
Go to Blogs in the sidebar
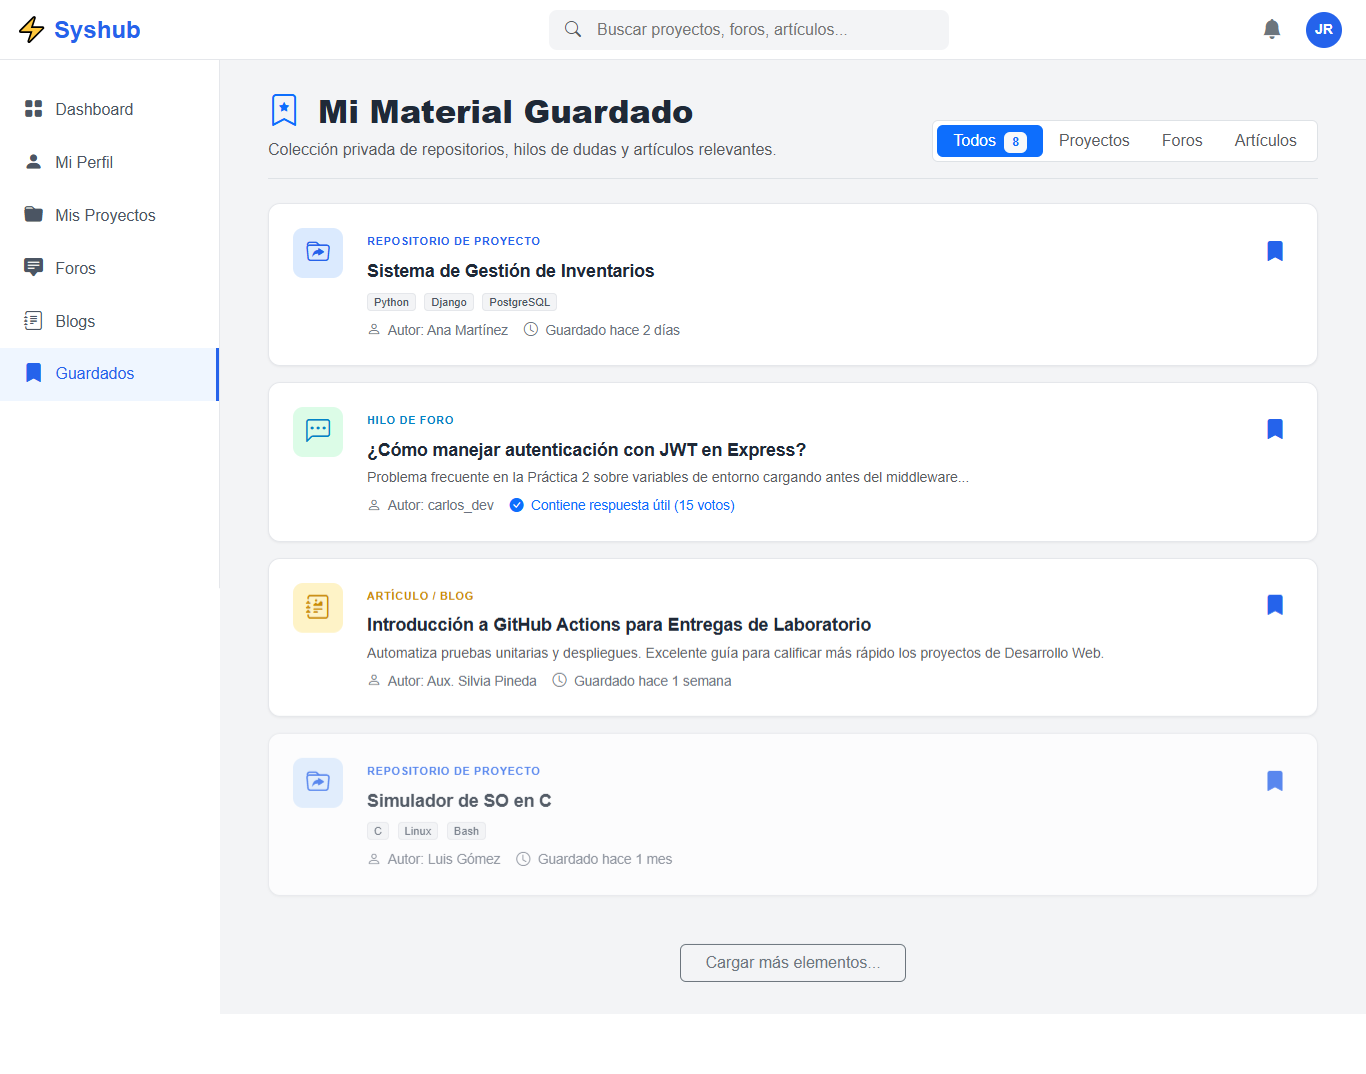pos(33,320)
